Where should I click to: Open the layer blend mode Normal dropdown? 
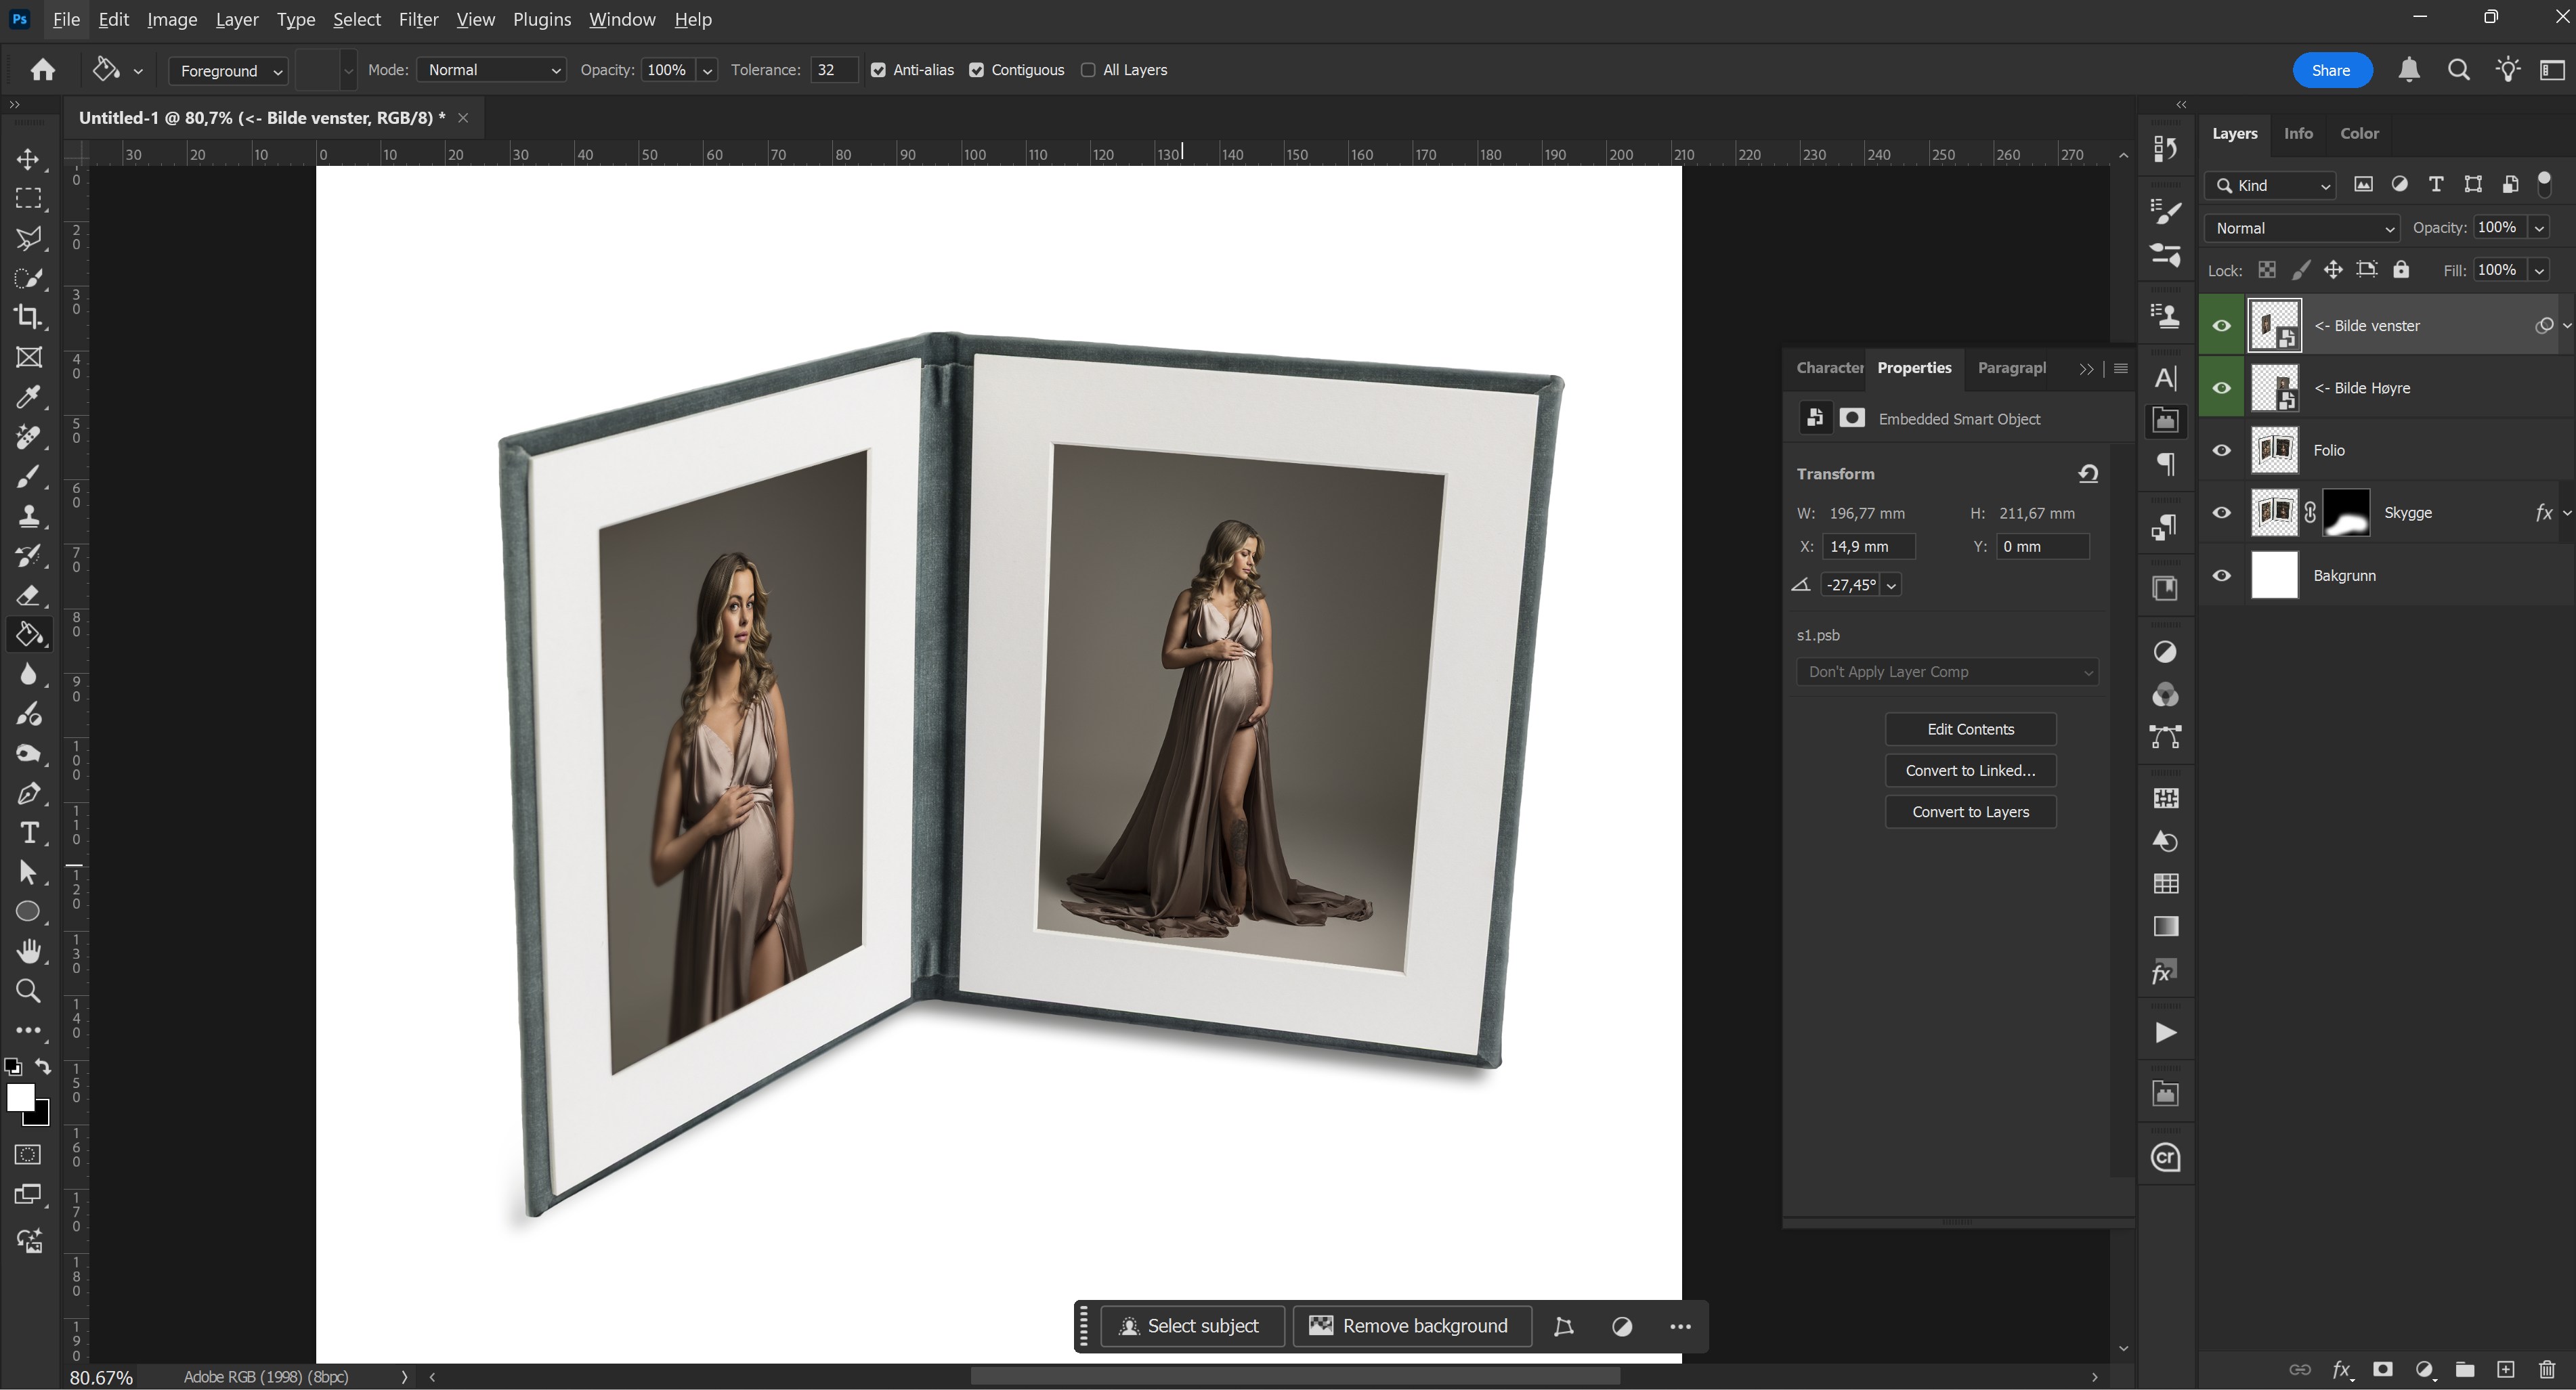tap(2302, 228)
